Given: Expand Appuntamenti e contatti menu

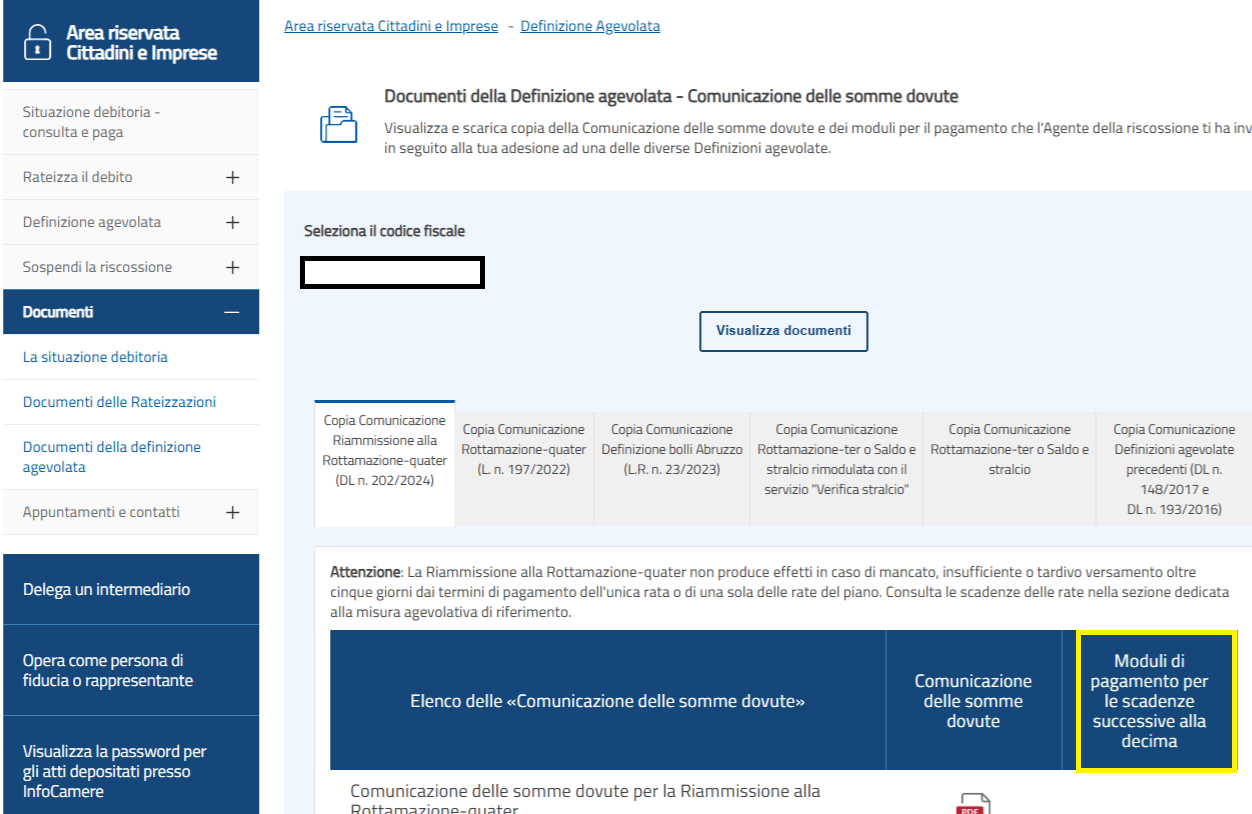Looking at the screenshot, I should pos(232,512).
